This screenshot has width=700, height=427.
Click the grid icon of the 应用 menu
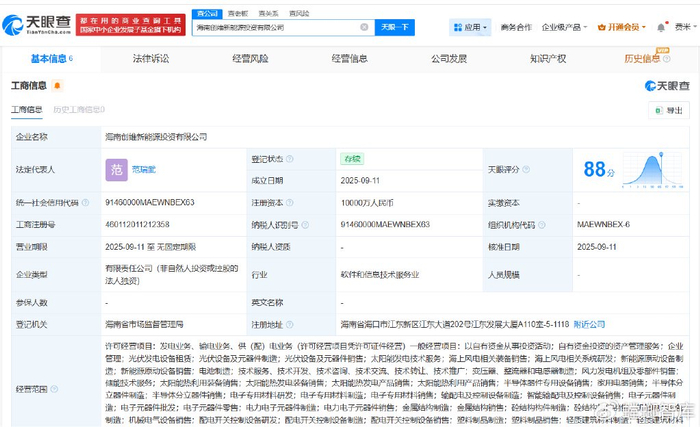pos(458,27)
